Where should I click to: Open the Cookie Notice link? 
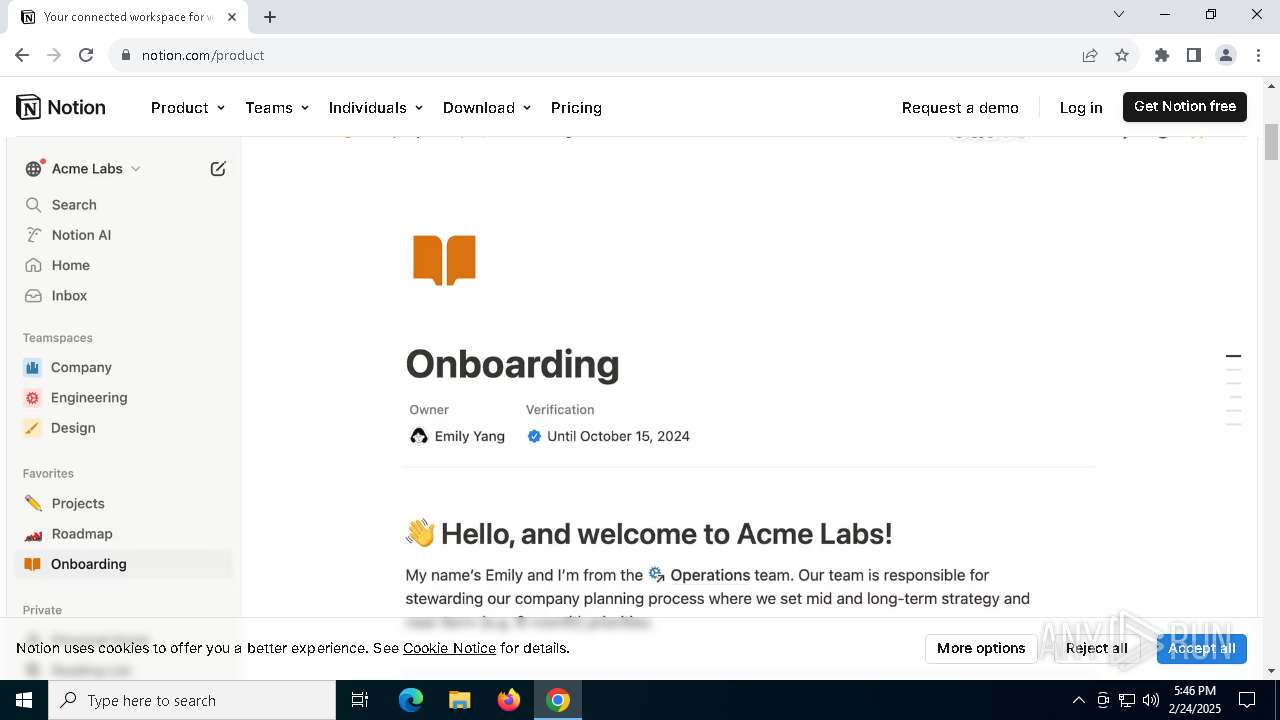click(449, 648)
